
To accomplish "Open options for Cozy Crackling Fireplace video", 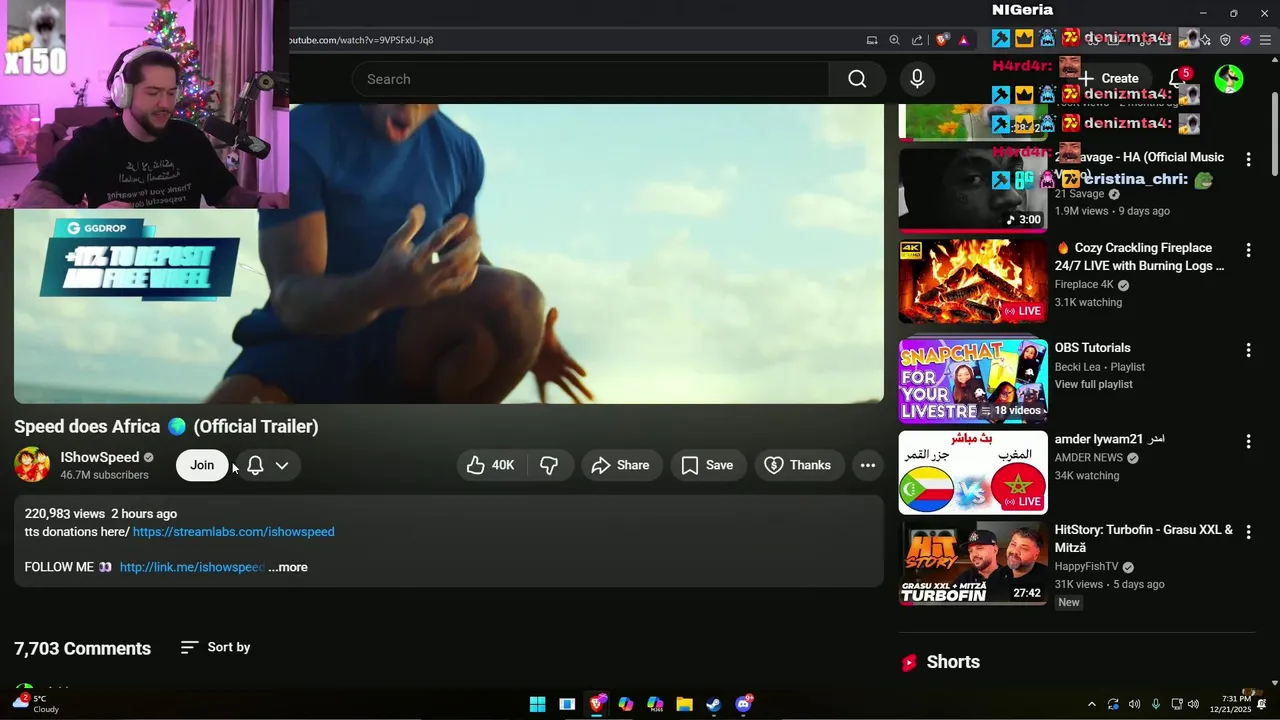I will tap(1248, 249).
